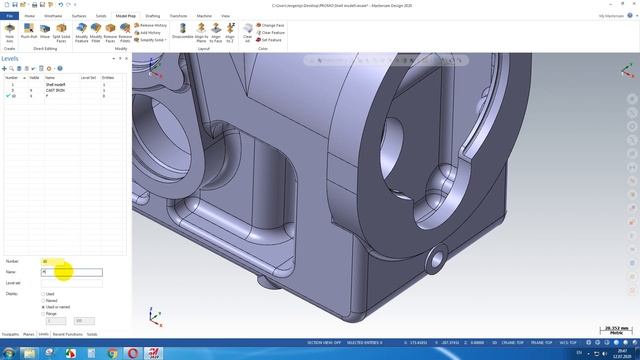
Task: Click the Change Face button
Action: [x=270, y=25]
